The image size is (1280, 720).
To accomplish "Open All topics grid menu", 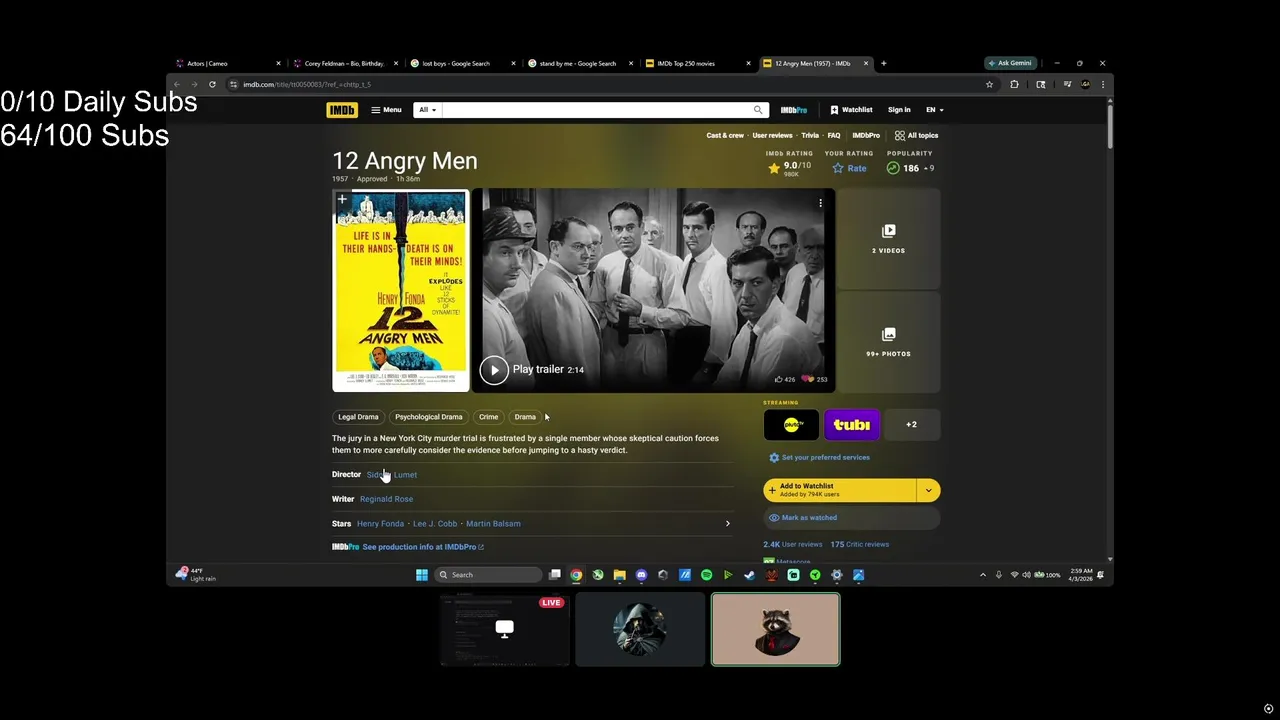I will [x=916, y=135].
